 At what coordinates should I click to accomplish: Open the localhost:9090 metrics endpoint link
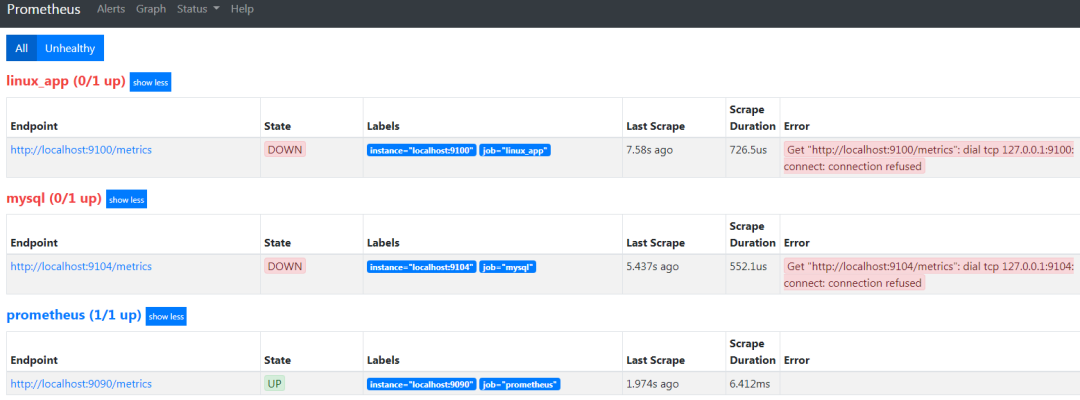point(81,384)
